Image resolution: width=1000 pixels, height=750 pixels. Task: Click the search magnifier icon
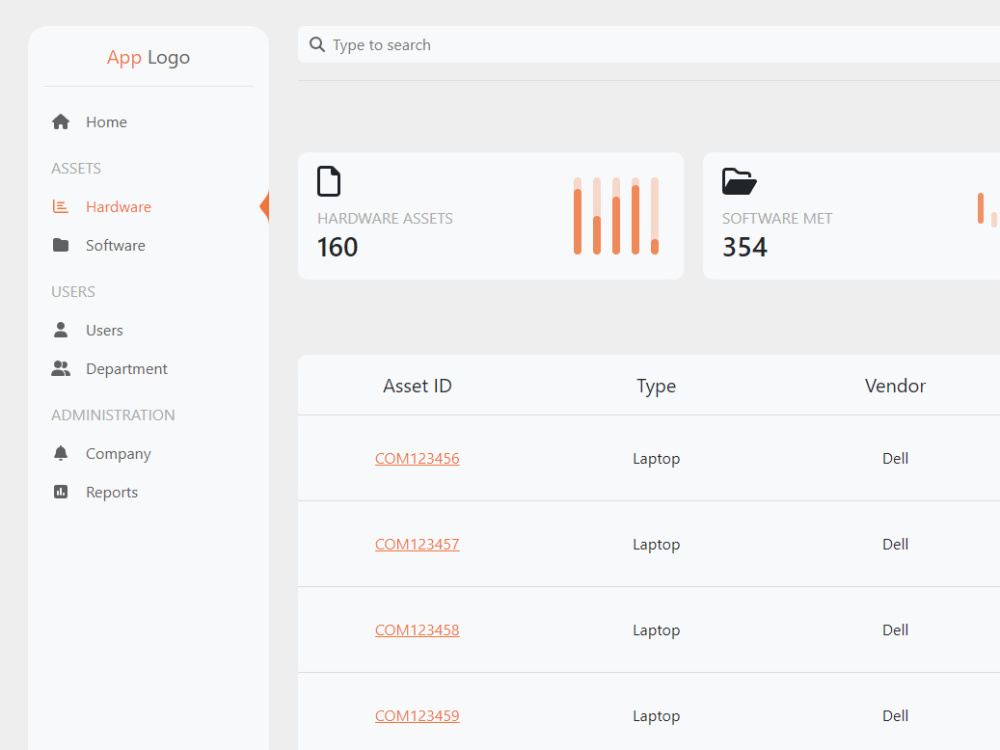point(317,45)
